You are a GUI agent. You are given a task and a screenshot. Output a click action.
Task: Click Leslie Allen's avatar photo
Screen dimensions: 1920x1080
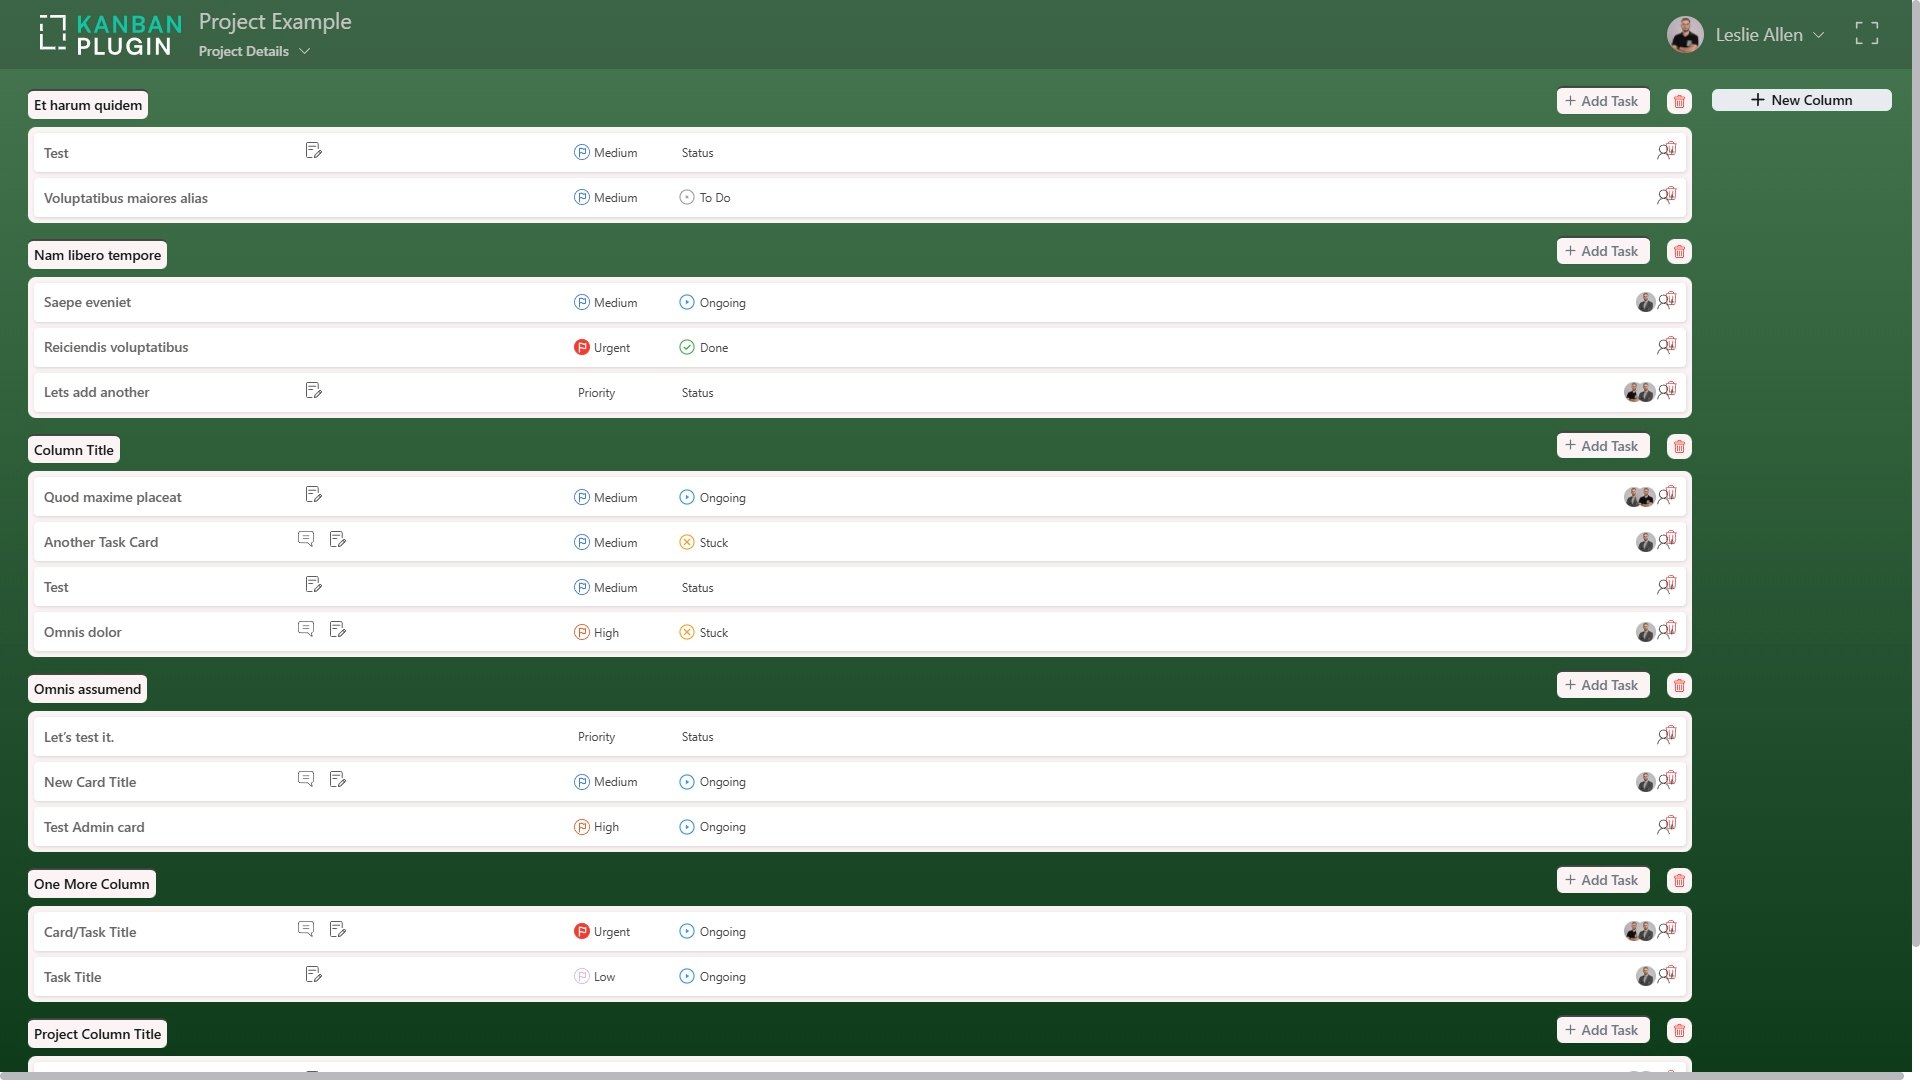point(1684,34)
